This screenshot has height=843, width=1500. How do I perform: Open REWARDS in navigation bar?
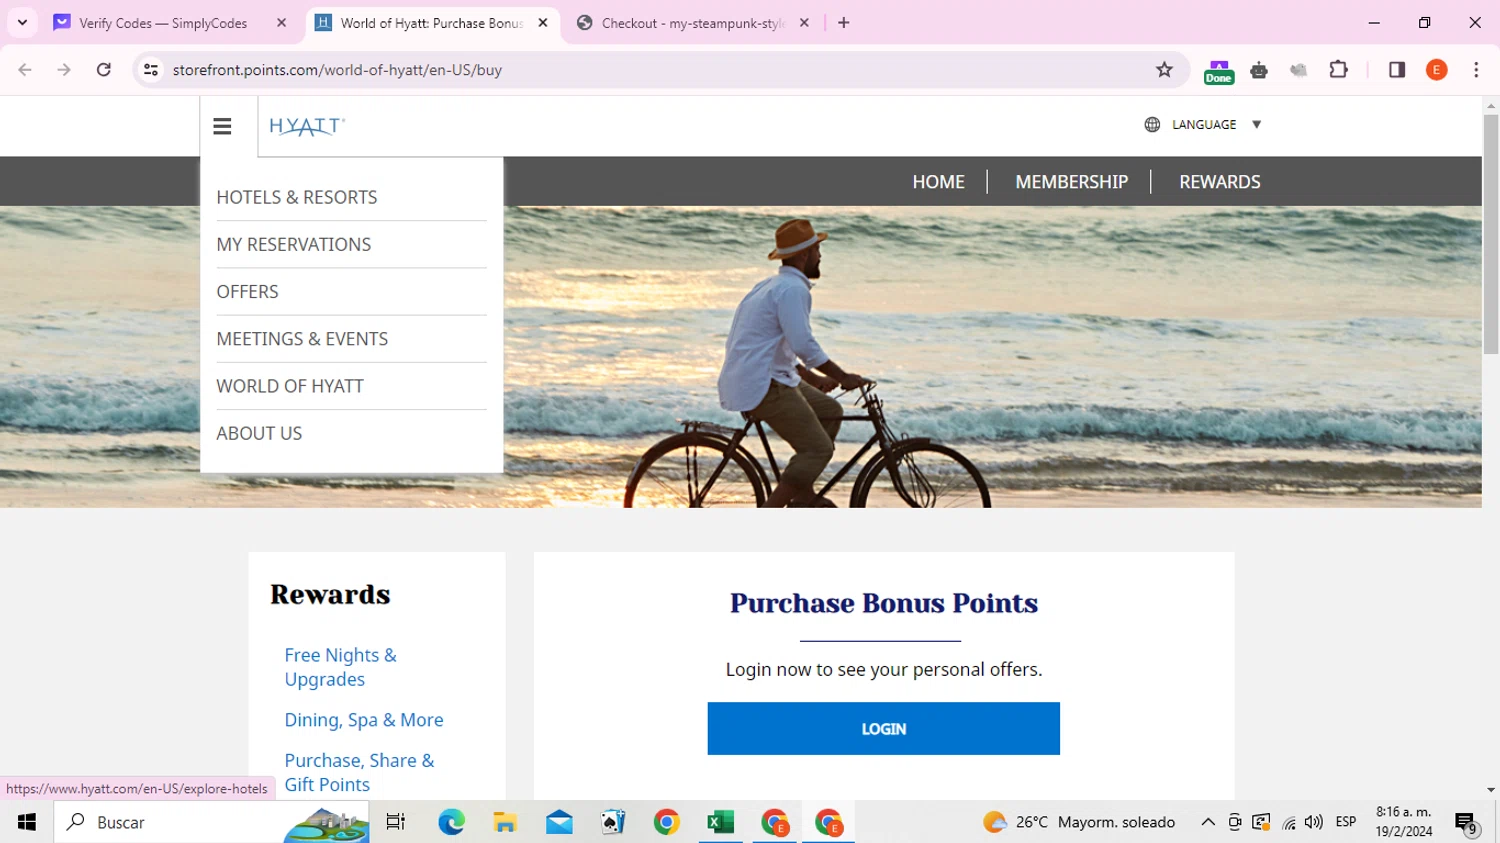pyautogui.click(x=1219, y=182)
